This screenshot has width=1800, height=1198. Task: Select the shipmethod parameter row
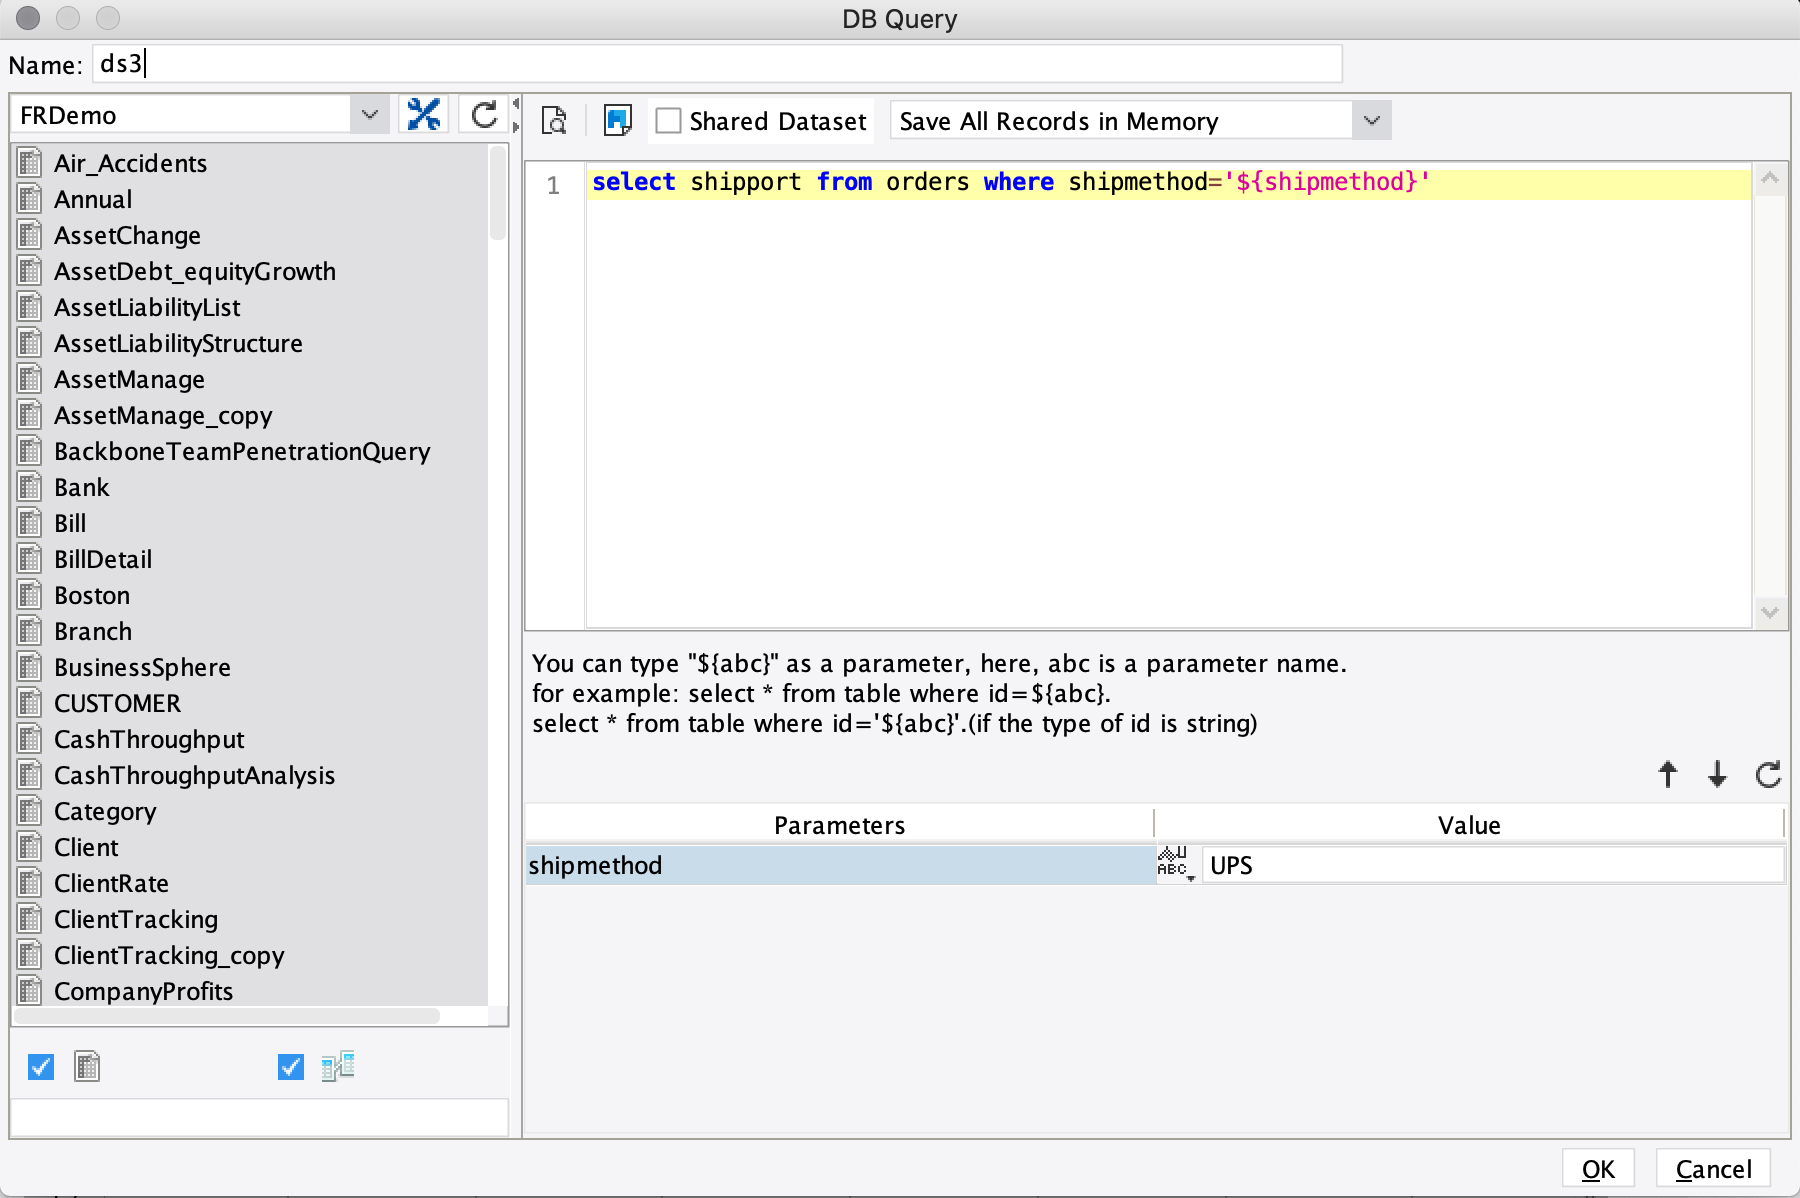point(840,865)
